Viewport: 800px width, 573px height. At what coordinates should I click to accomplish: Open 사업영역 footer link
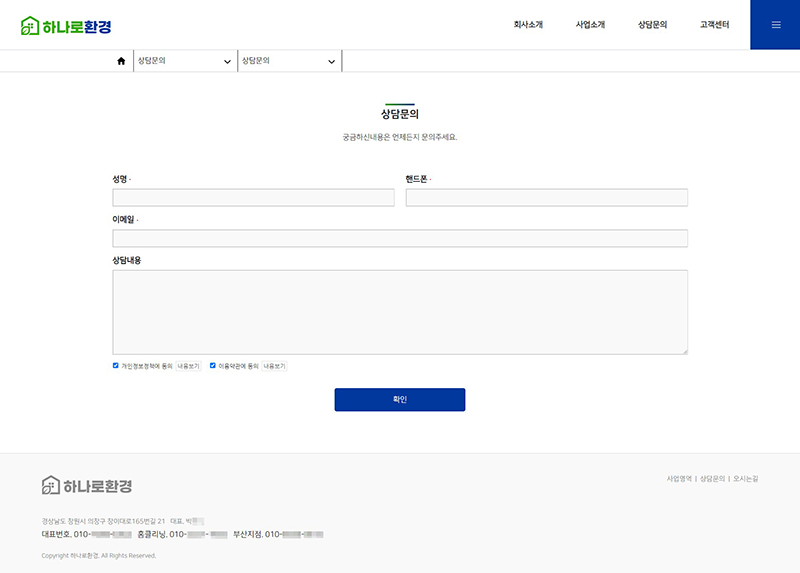679,479
